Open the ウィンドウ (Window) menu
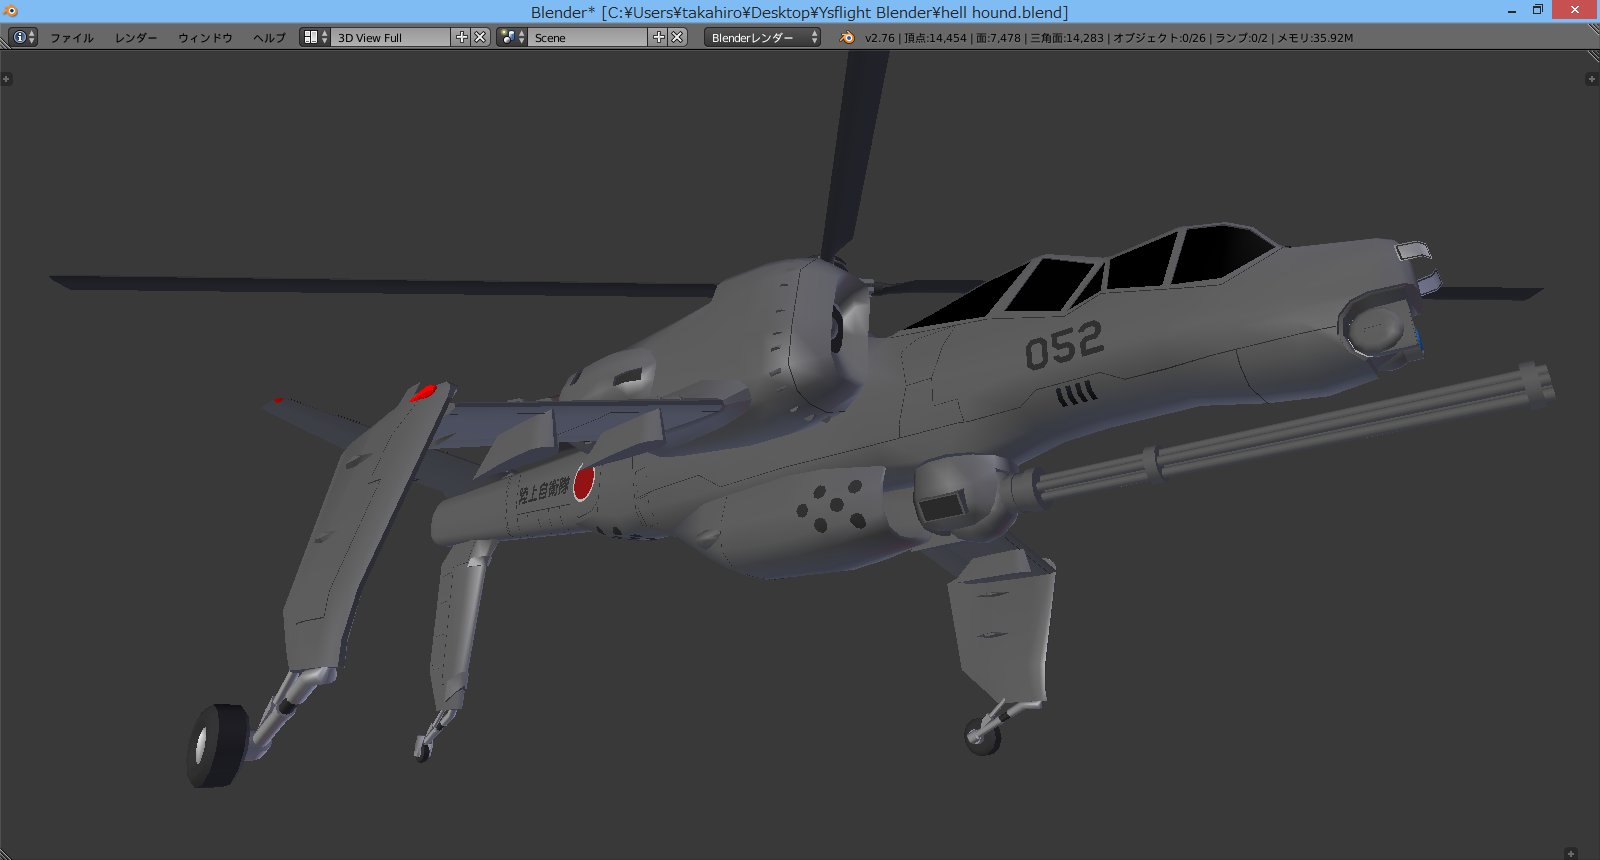 click(x=205, y=38)
